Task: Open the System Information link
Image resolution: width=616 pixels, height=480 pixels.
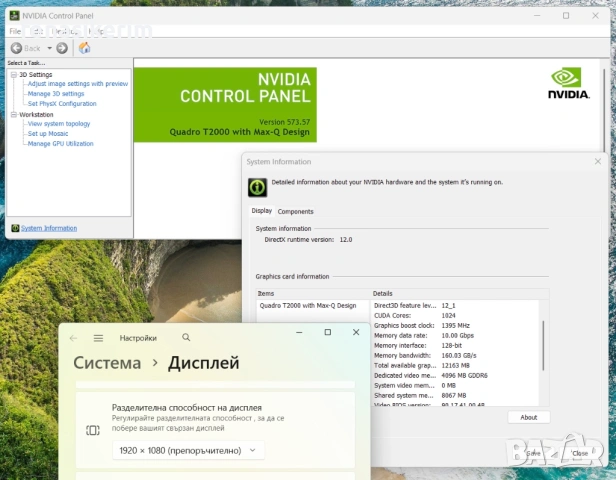Action: pos(49,228)
